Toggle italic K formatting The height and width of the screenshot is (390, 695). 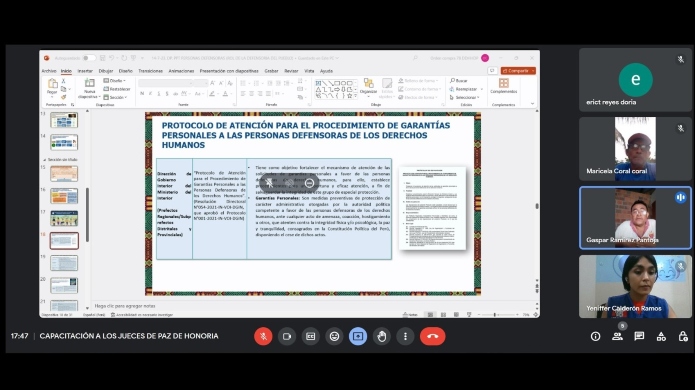[150, 94]
